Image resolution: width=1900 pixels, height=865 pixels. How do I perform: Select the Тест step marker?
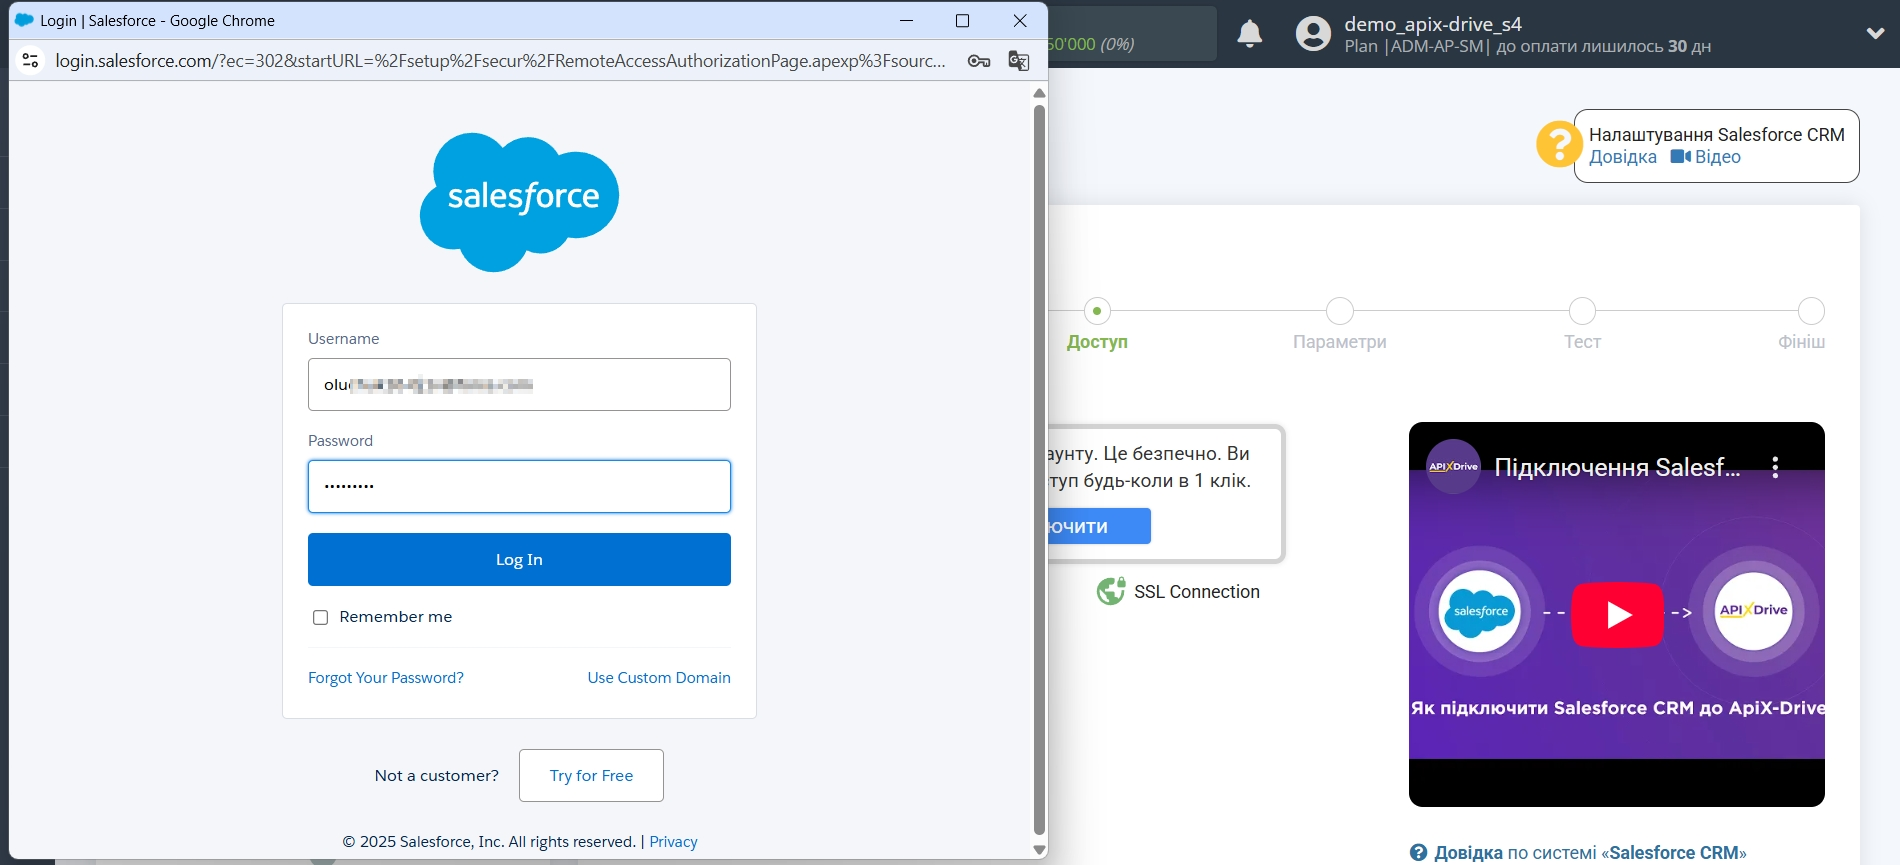(x=1582, y=311)
